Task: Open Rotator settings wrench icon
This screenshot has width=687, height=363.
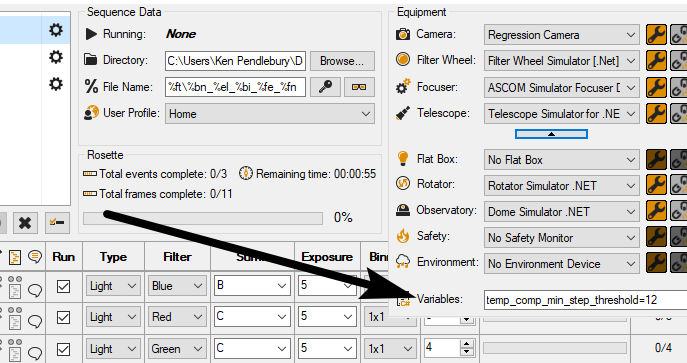Action: pos(656,185)
